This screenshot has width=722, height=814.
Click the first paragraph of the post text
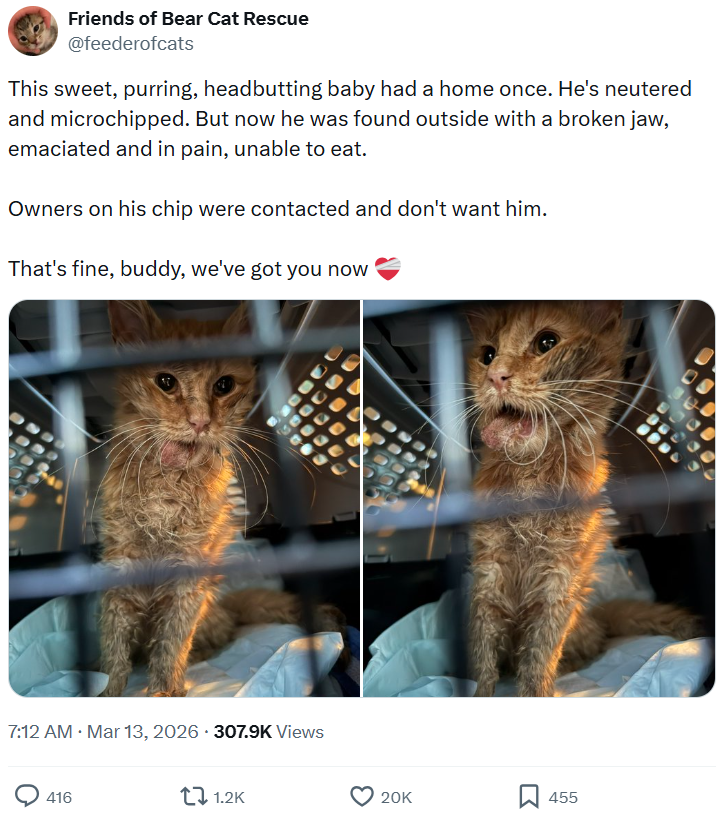tap(350, 119)
